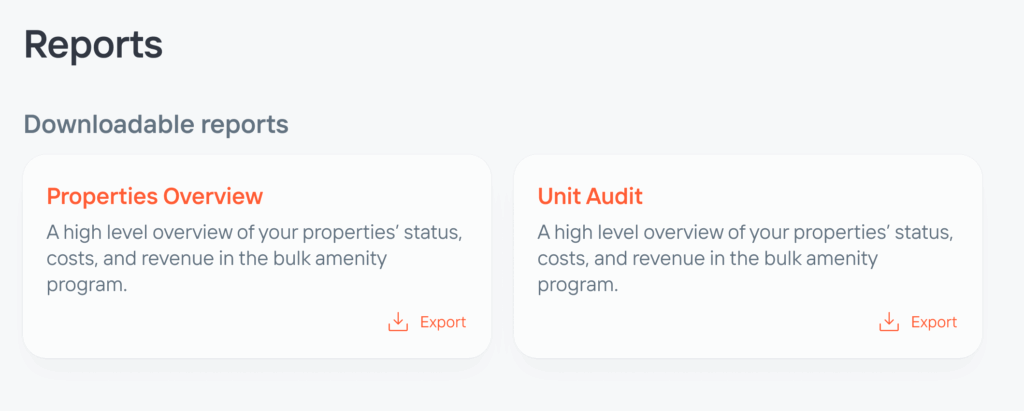1024x411 pixels.
Task: Export the Properties Overview report via Export text
Action: pos(443,322)
